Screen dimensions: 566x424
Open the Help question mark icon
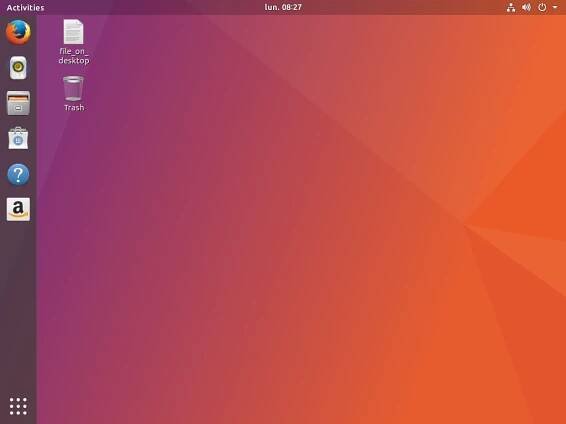point(18,174)
